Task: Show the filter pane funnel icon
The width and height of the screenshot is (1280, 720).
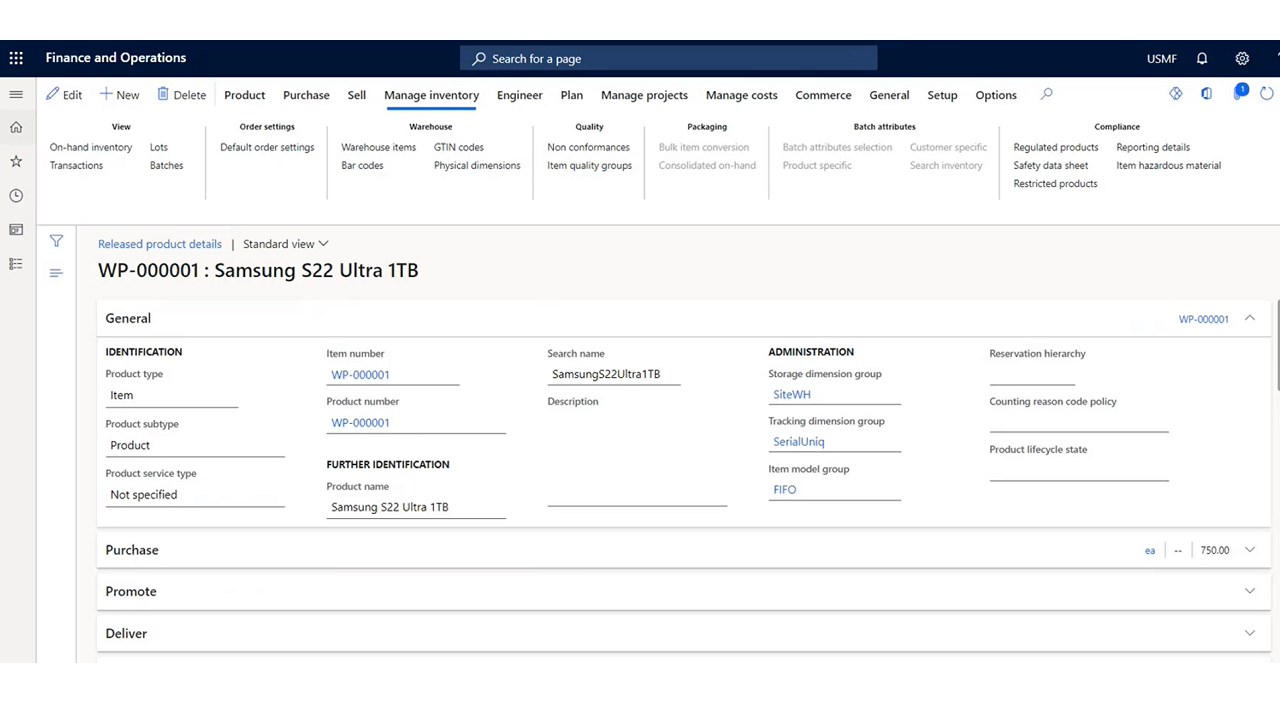Action: pos(56,241)
